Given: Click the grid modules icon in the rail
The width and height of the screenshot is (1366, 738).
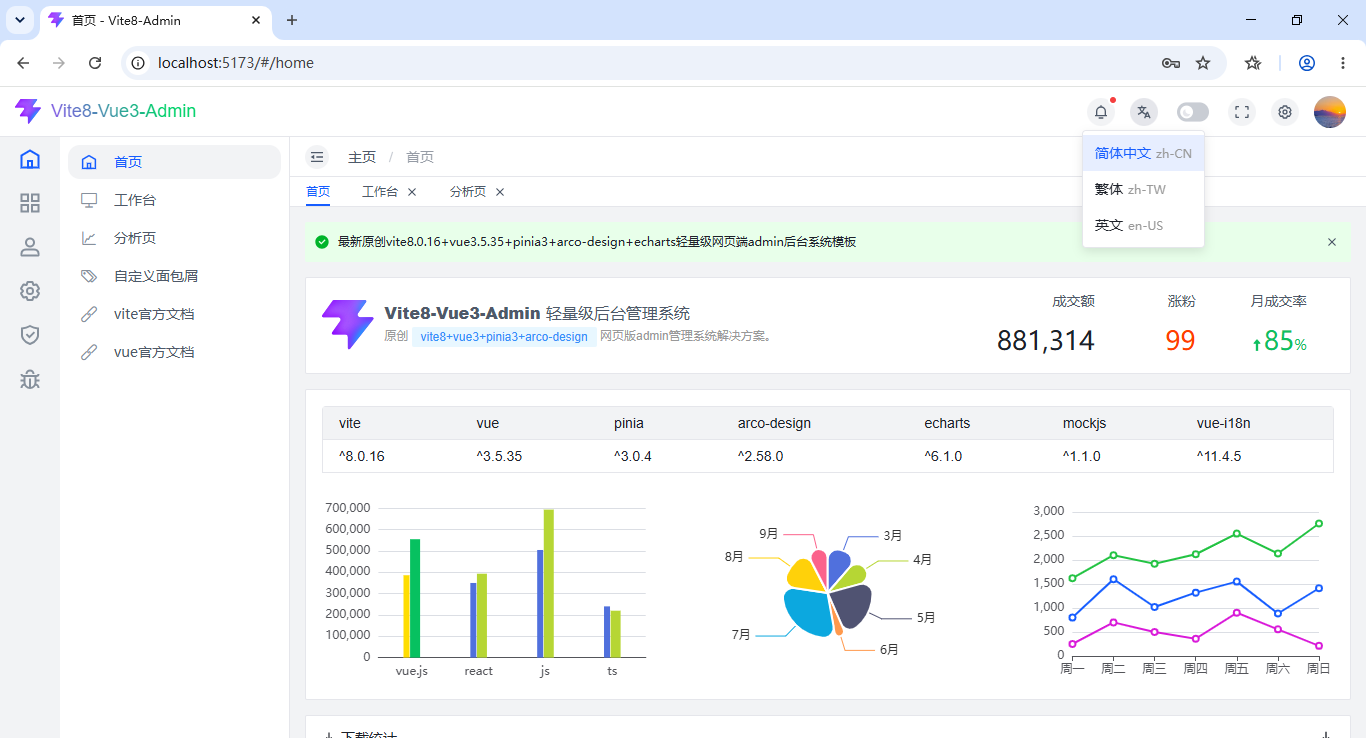Looking at the screenshot, I should tap(30, 203).
